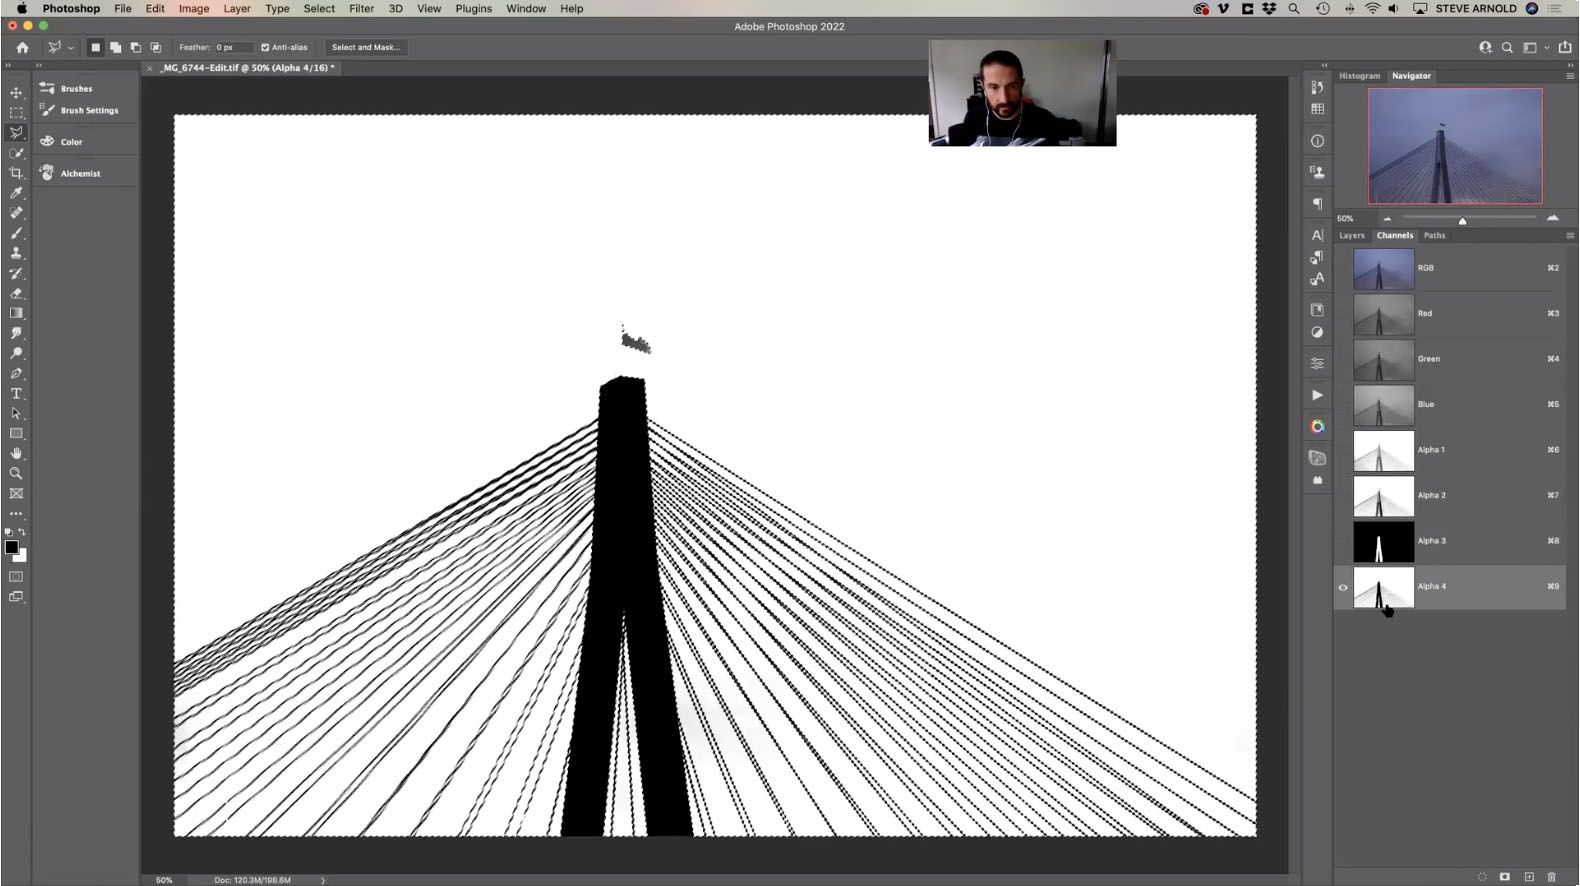The height and width of the screenshot is (886, 1580).
Task: Uncheck the Anti-alias checkbox
Action: click(x=265, y=47)
